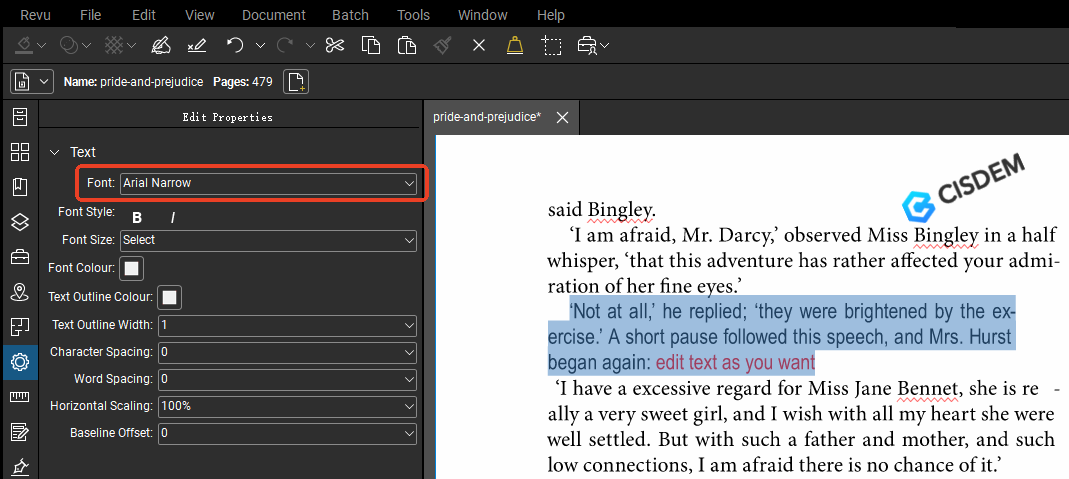Viewport: 1069px width, 479px height.
Task: Open the Window menu
Action: point(483,15)
